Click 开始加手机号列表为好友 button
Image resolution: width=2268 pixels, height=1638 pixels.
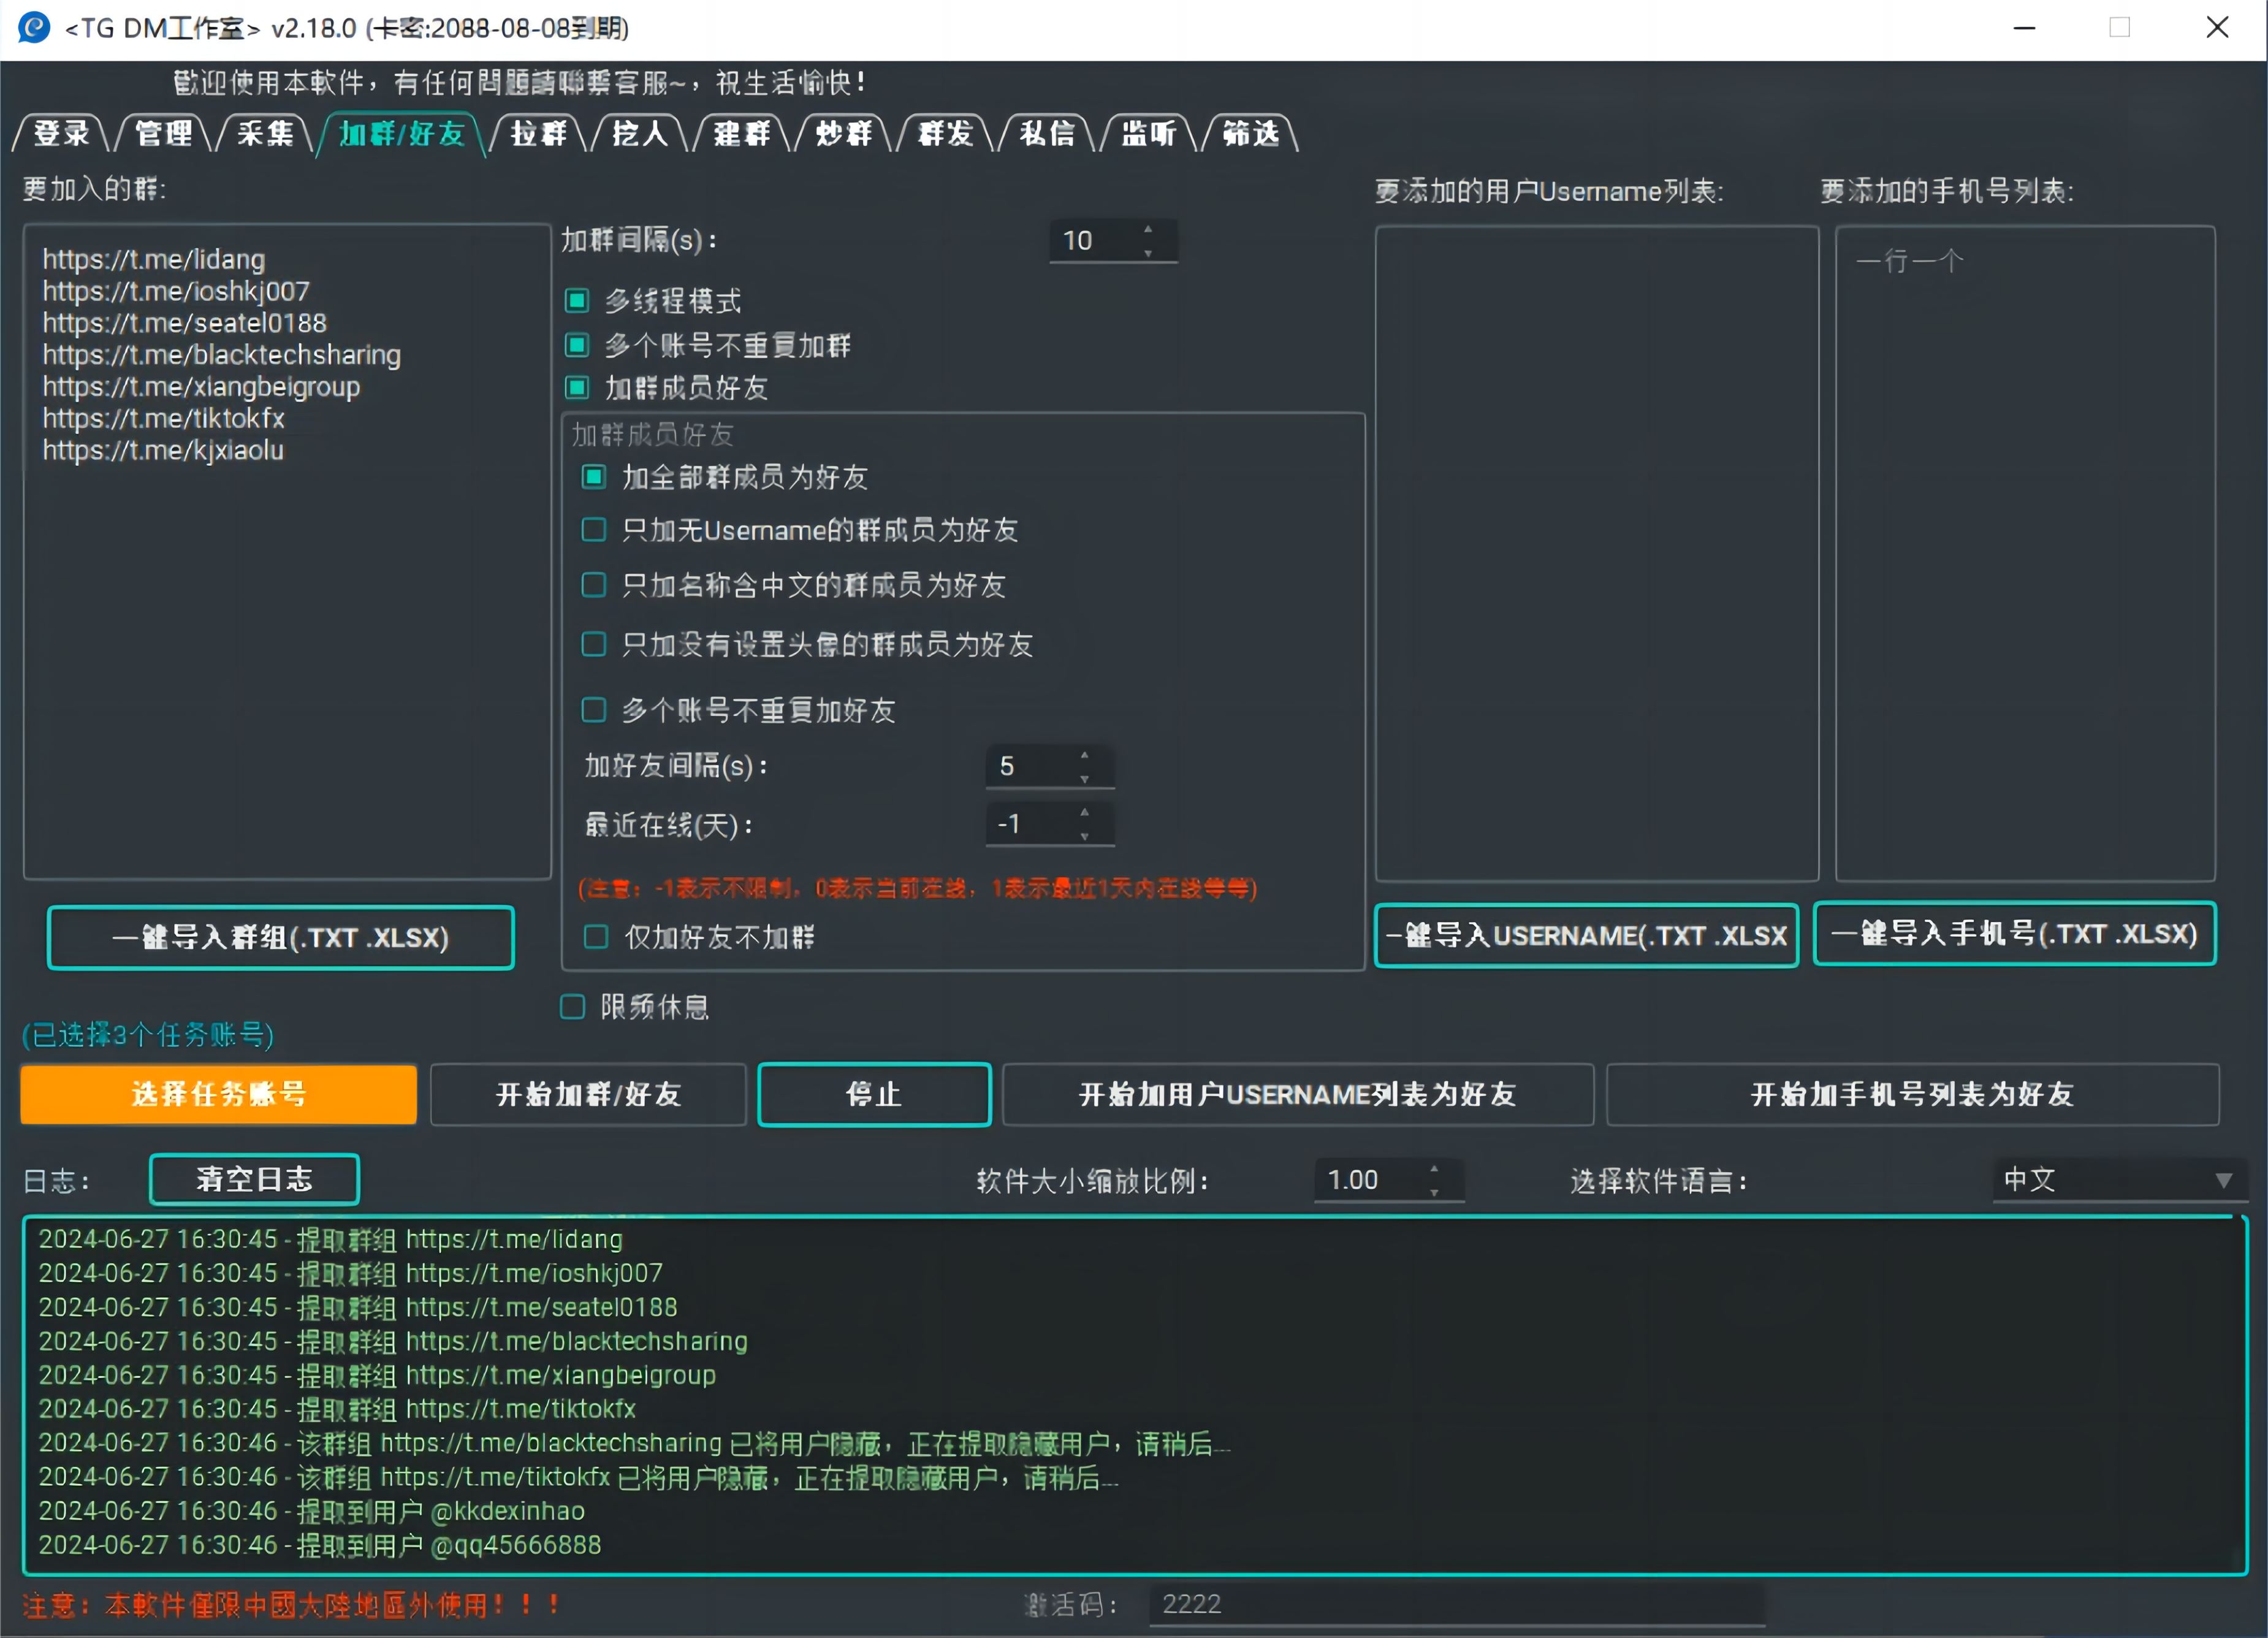[1913, 1094]
